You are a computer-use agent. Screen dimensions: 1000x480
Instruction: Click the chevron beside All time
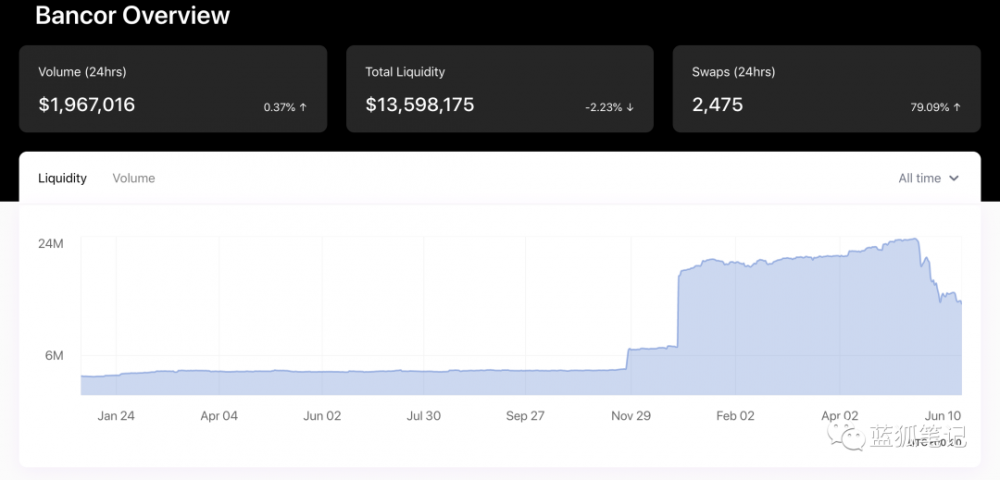pyautogui.click(x=954, y=178)
